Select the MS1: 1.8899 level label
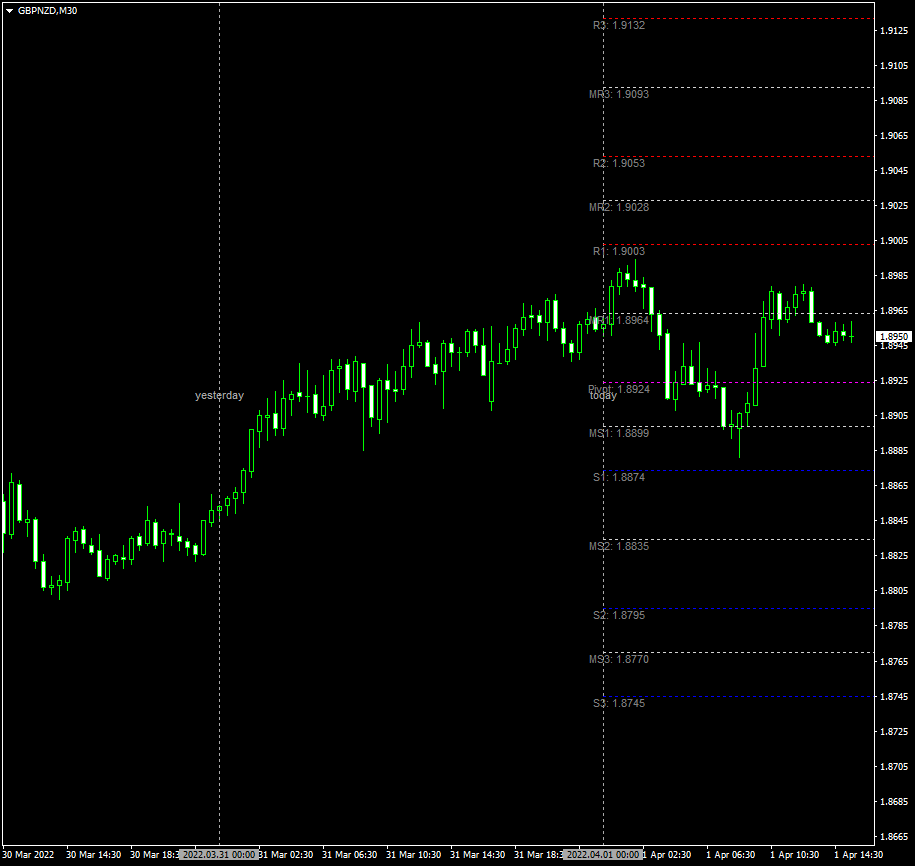The width and height of the screenshot is (915, 866). coord(618,433)
